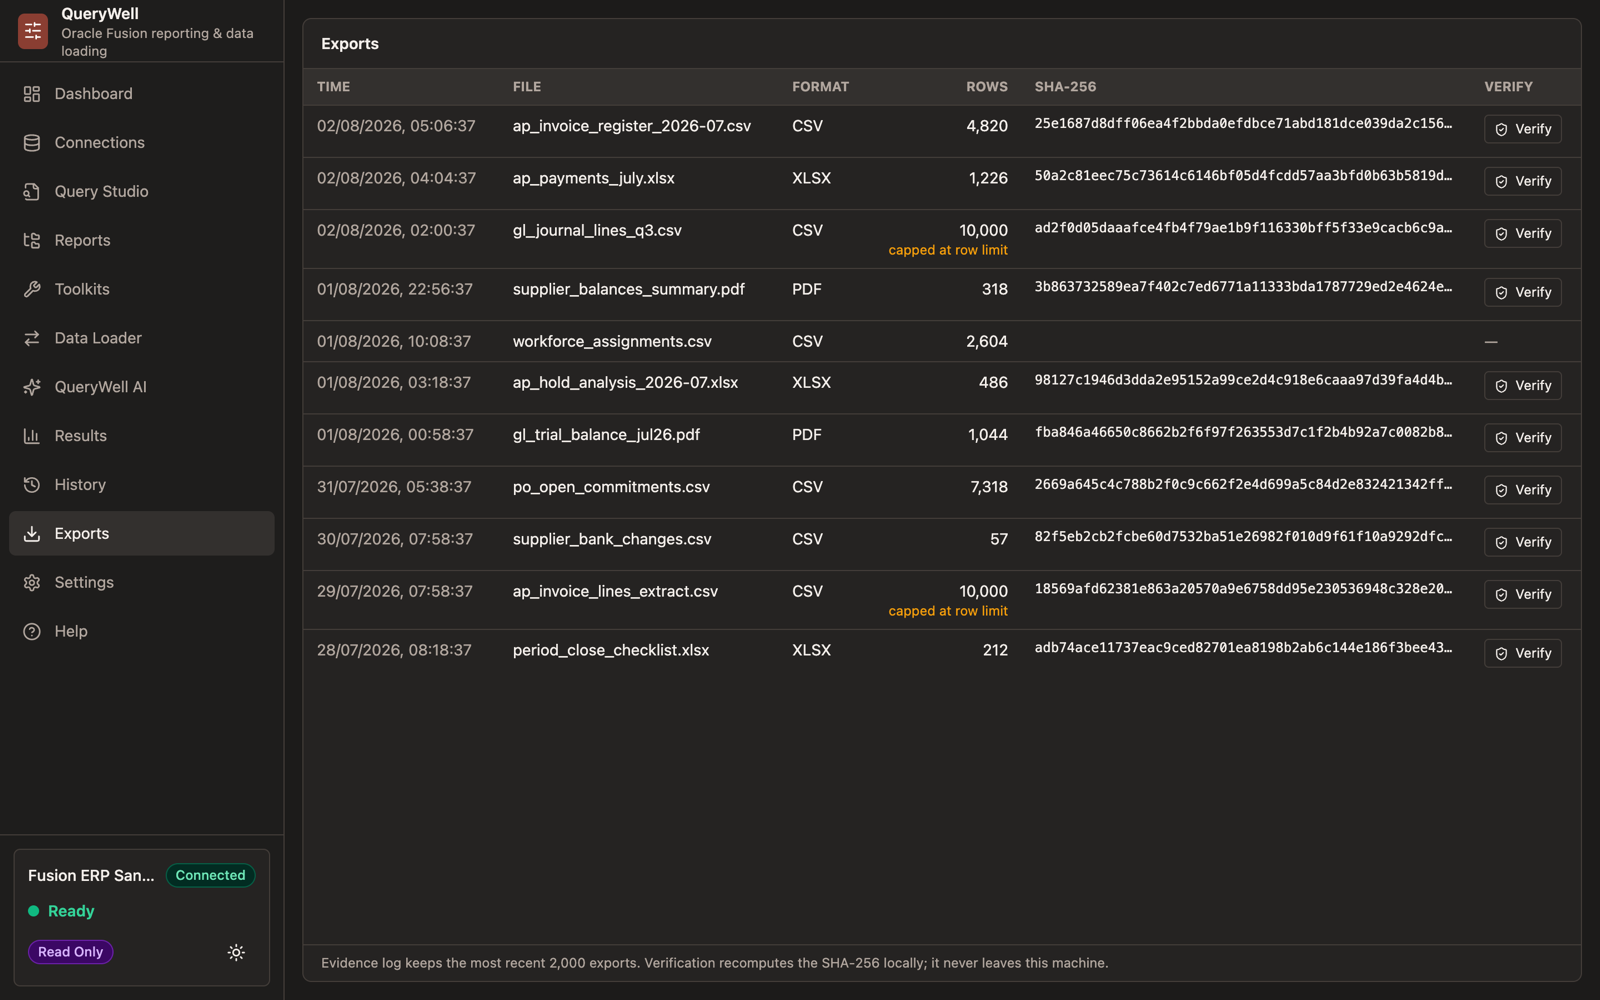Open the Dashboard page
Viewport: 1600px width, 1000px height.
[x=142, y=94]
